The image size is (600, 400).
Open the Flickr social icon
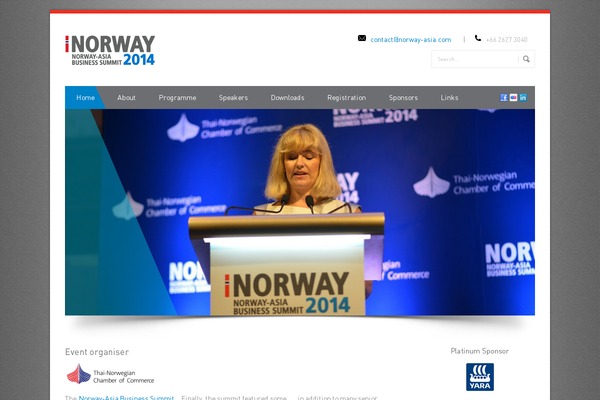(514, 98)
